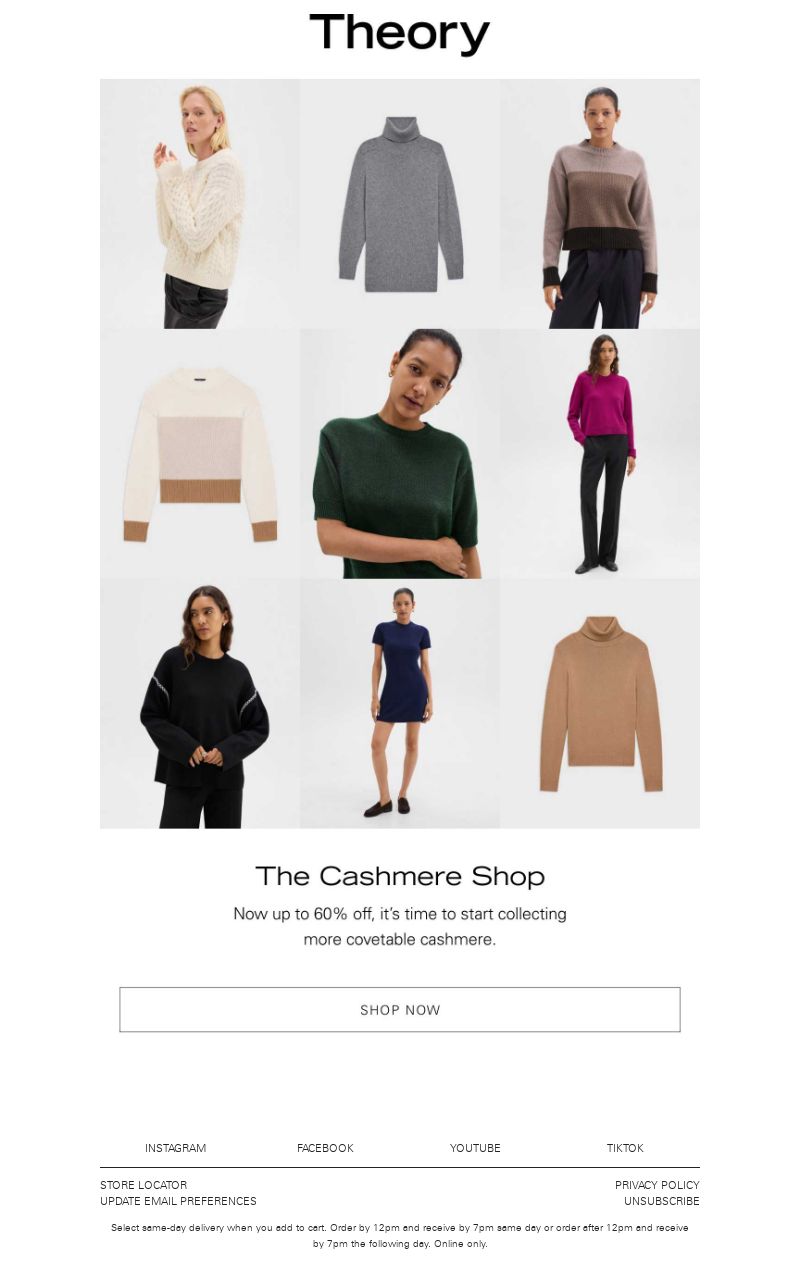This screenshot has height=1274, width=800.
Task: Open The Cashmere Shop heading
Action: pyautogui.click(x=400, y=876)
